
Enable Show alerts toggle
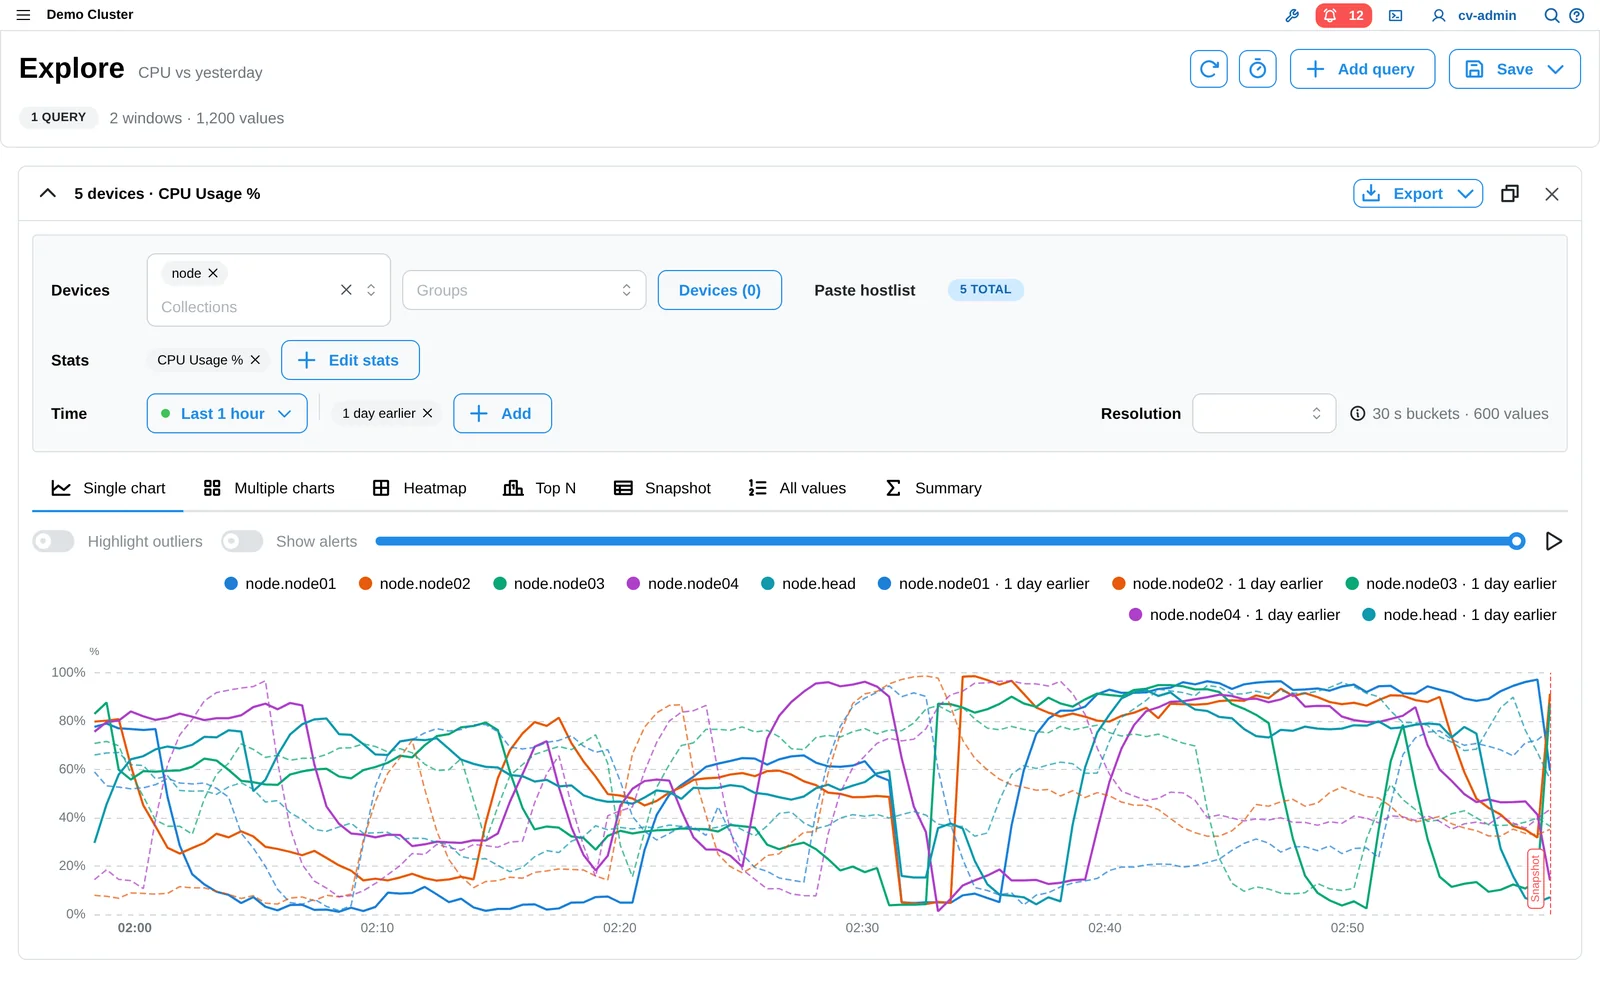242,541
